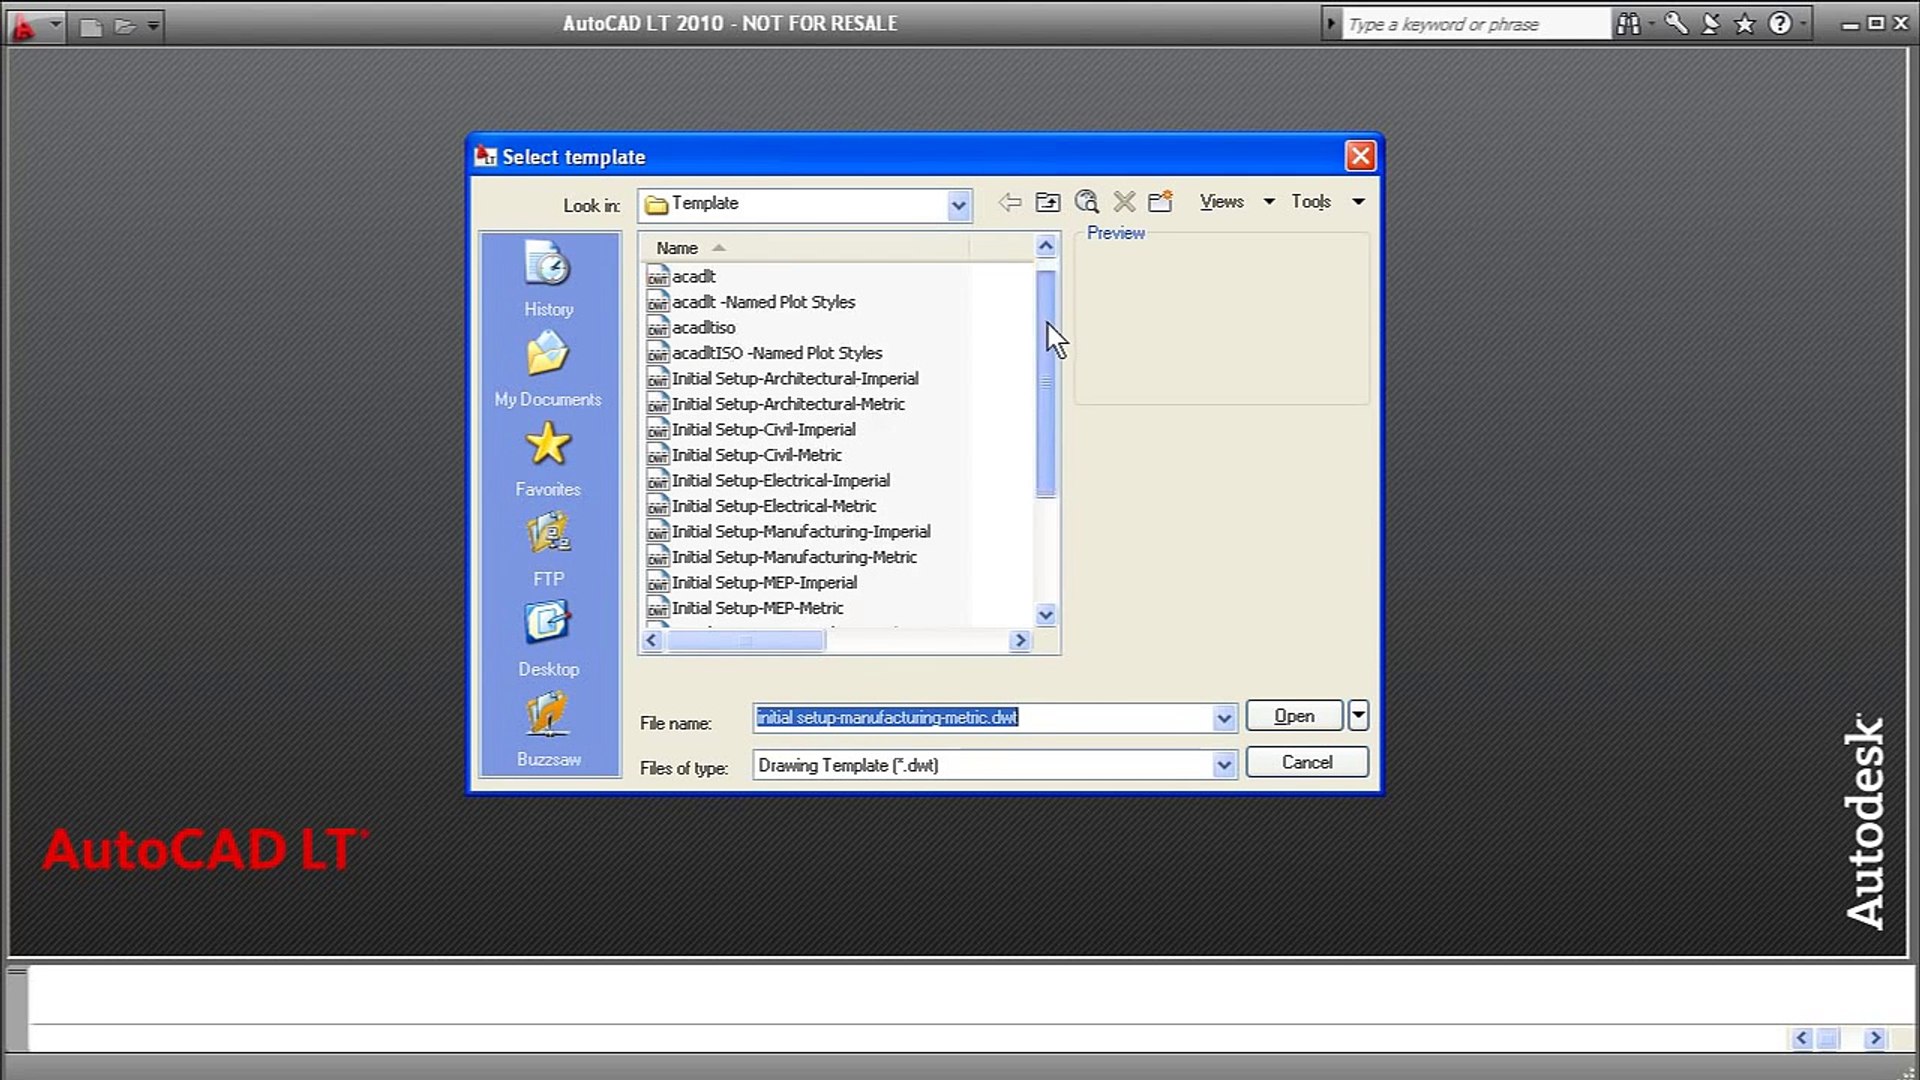
Task: Close the Select template dialog
Action: click(1360, 156)
